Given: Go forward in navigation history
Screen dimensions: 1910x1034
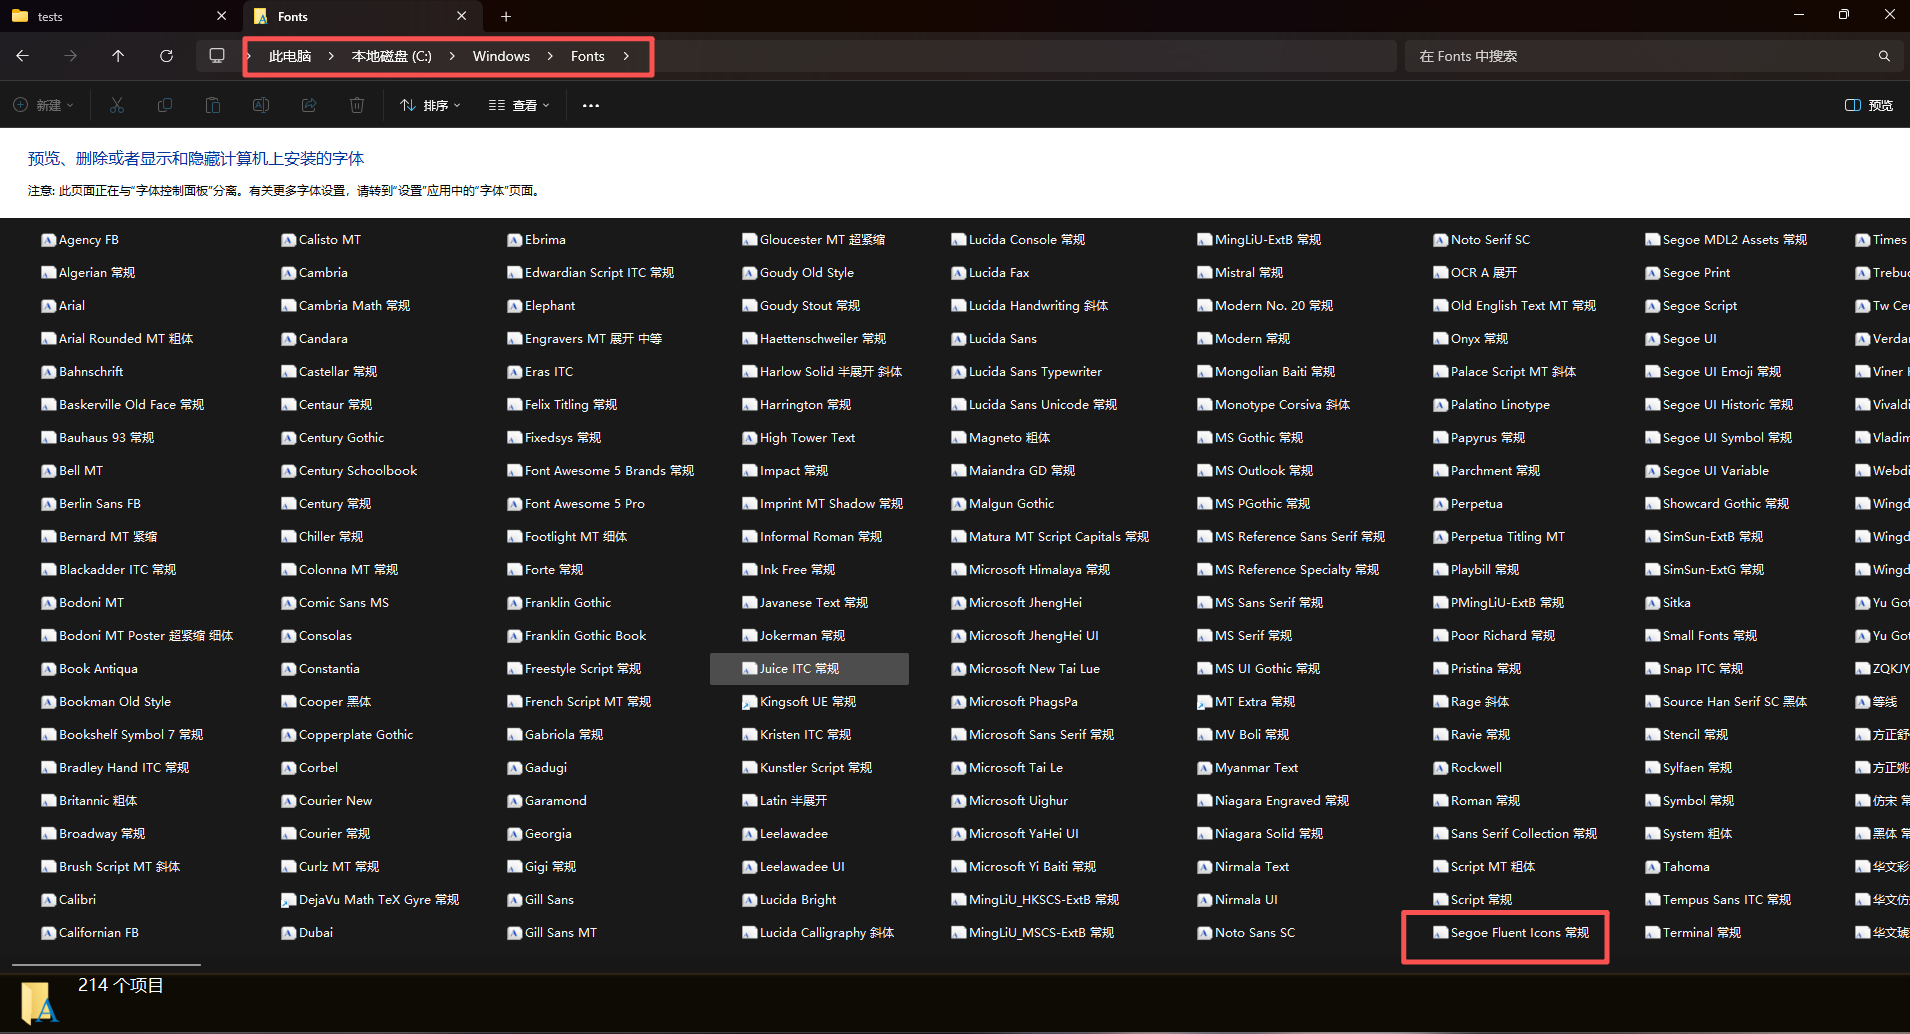Looking at the screenshot, I should tap(70, 56).
